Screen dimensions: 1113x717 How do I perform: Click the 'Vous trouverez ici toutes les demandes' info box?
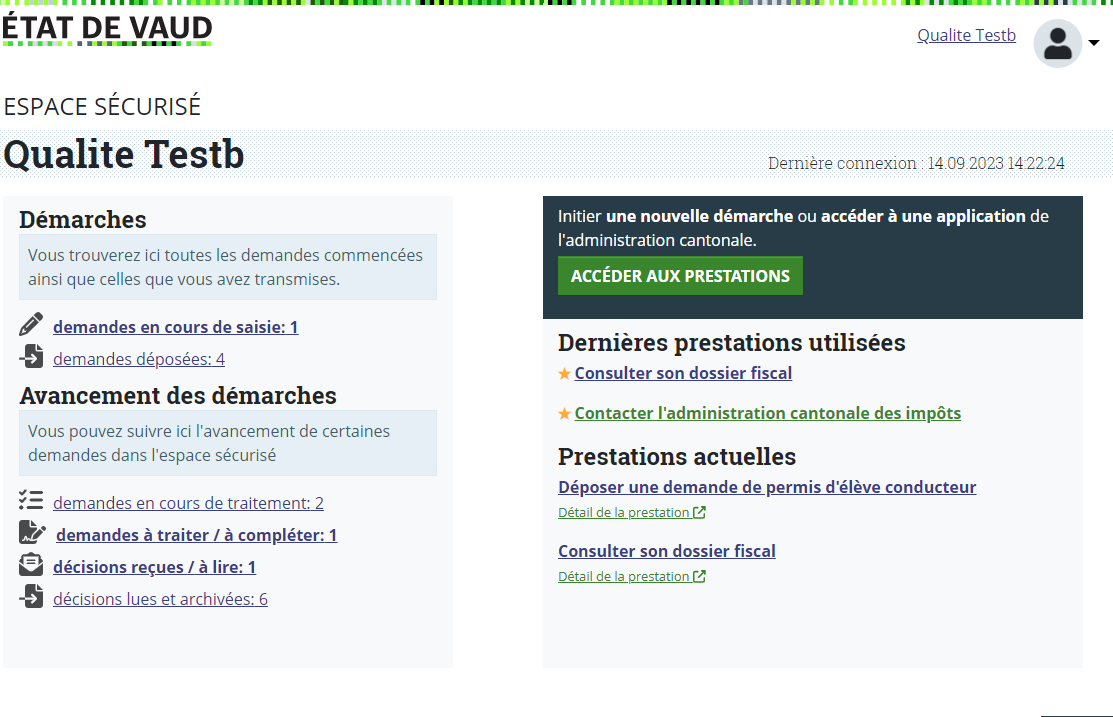(228, 267)
